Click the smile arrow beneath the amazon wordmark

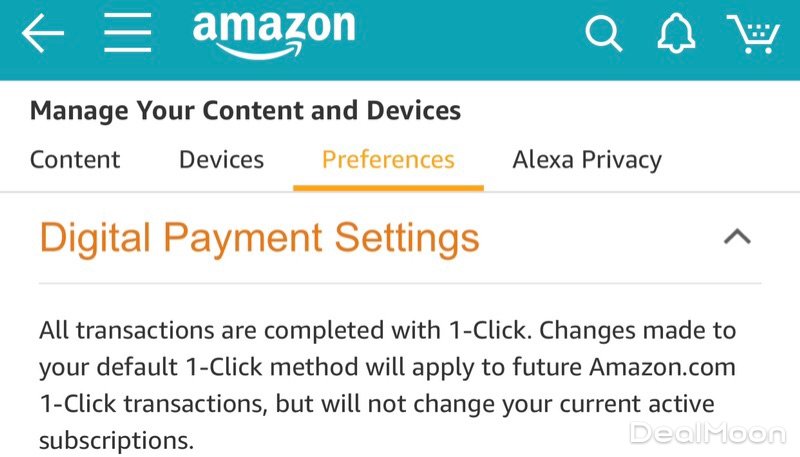[x=260, y=51]
